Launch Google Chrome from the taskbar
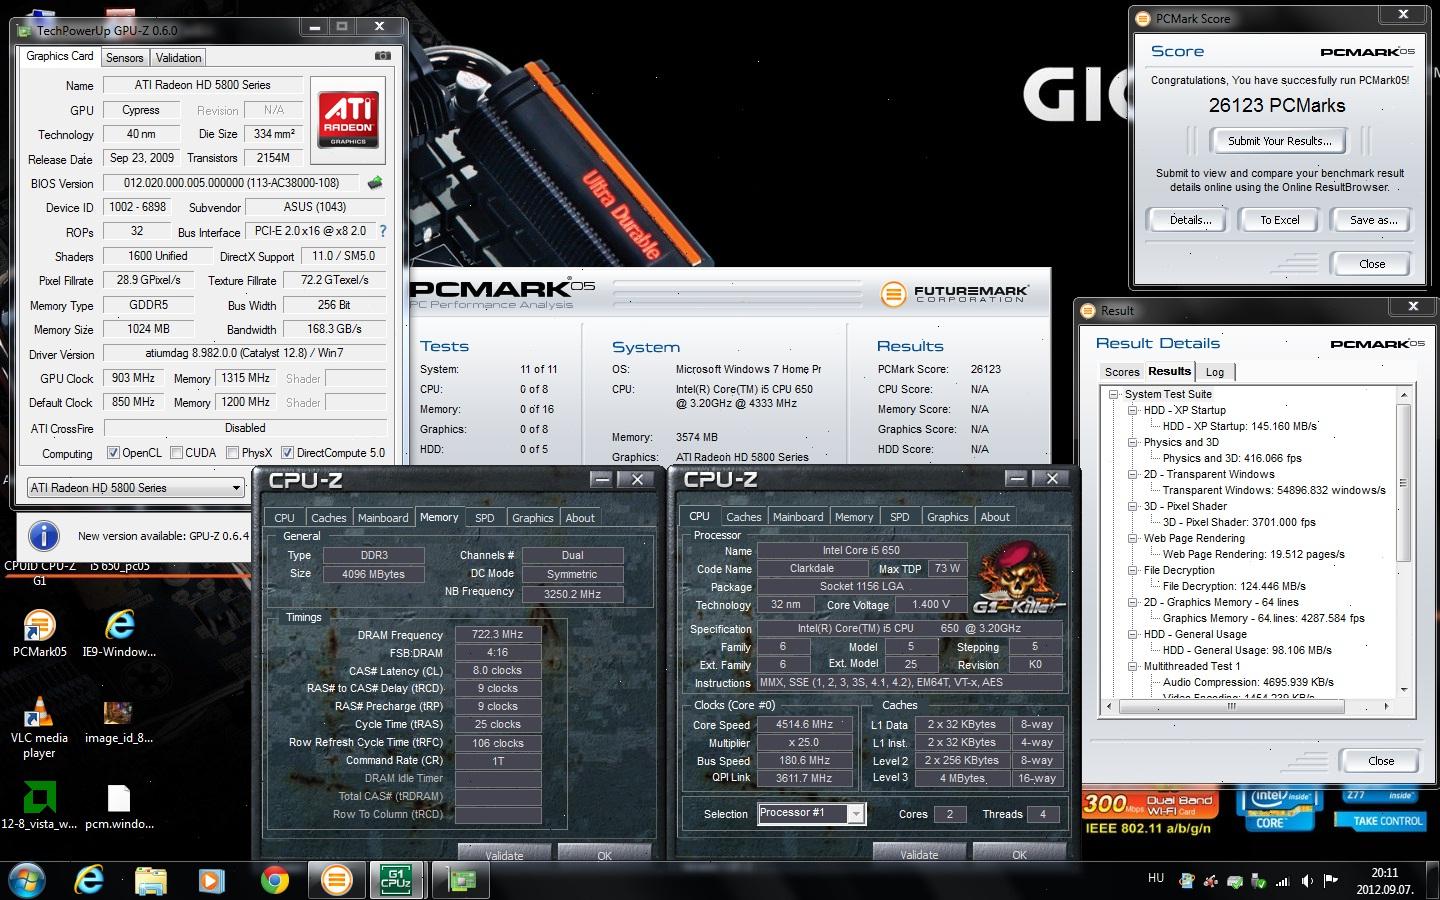 275,880
